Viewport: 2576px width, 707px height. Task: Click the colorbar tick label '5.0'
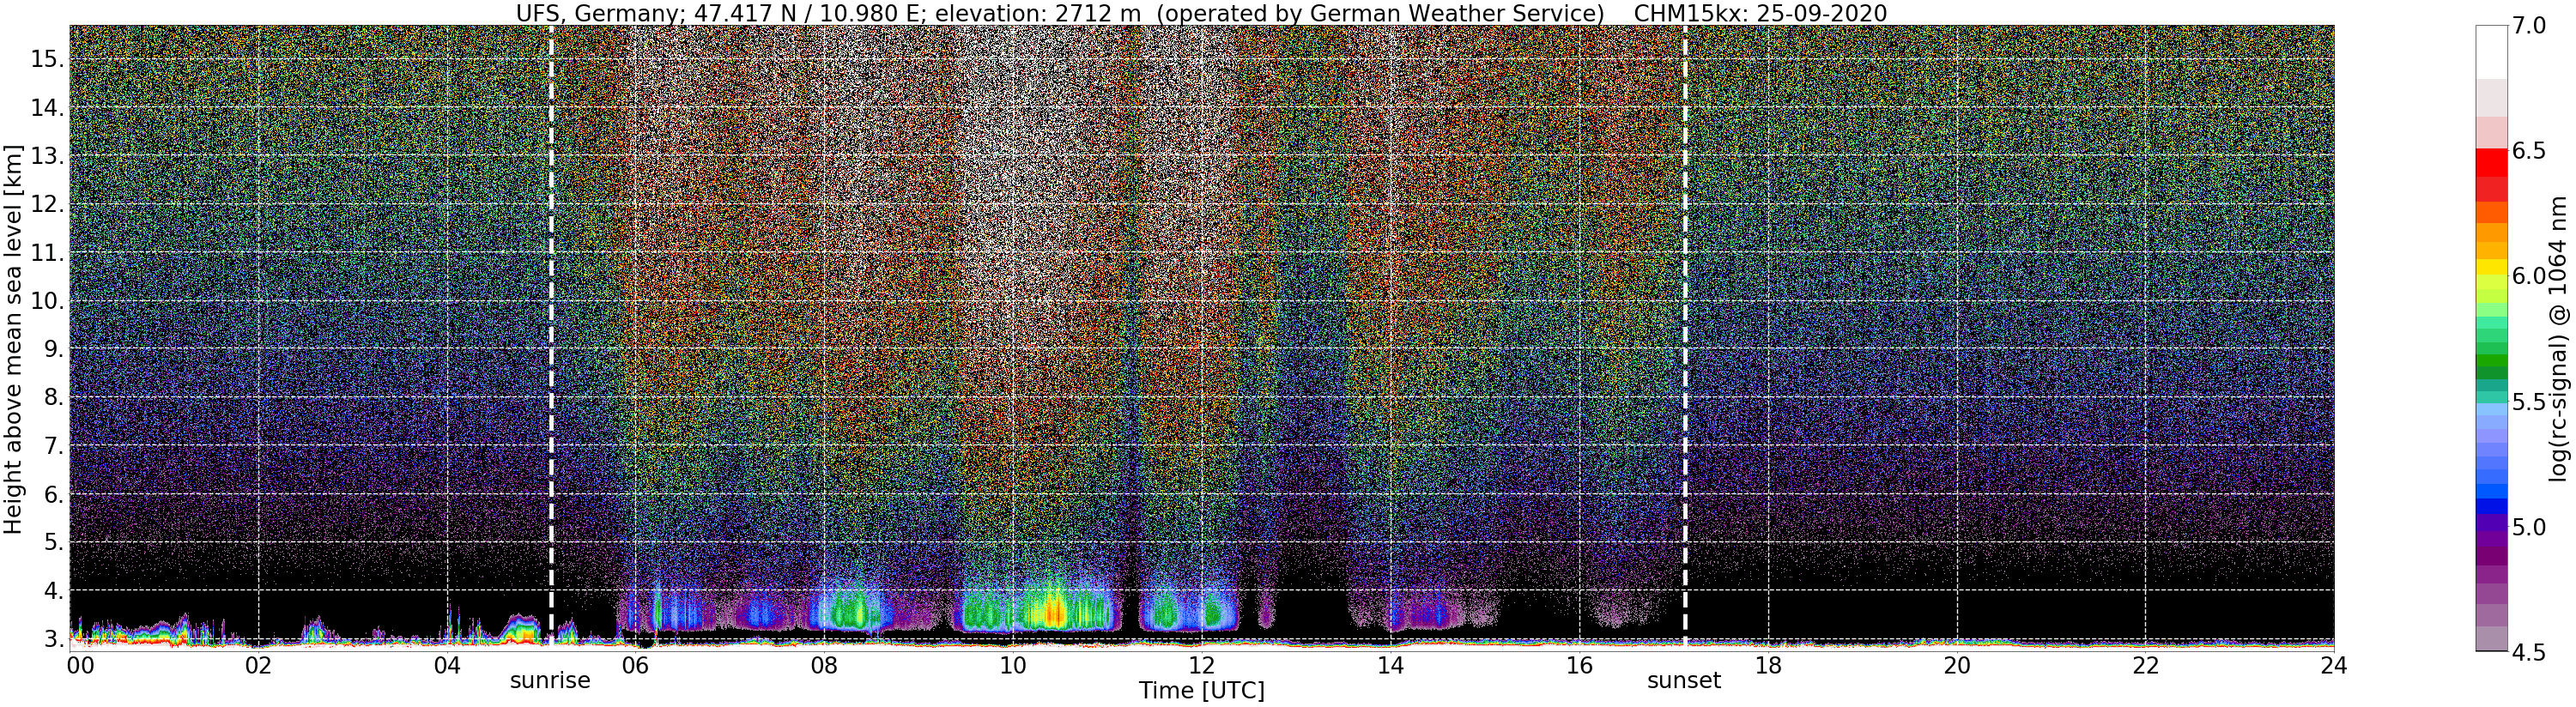click(2529, 526)
